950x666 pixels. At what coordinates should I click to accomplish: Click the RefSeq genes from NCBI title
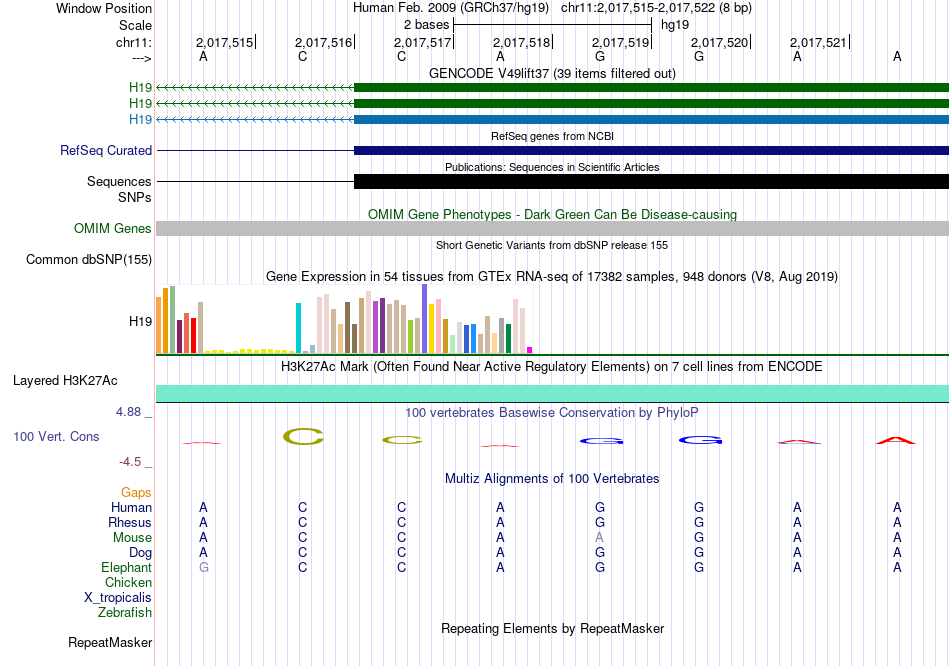click(552, 136)
